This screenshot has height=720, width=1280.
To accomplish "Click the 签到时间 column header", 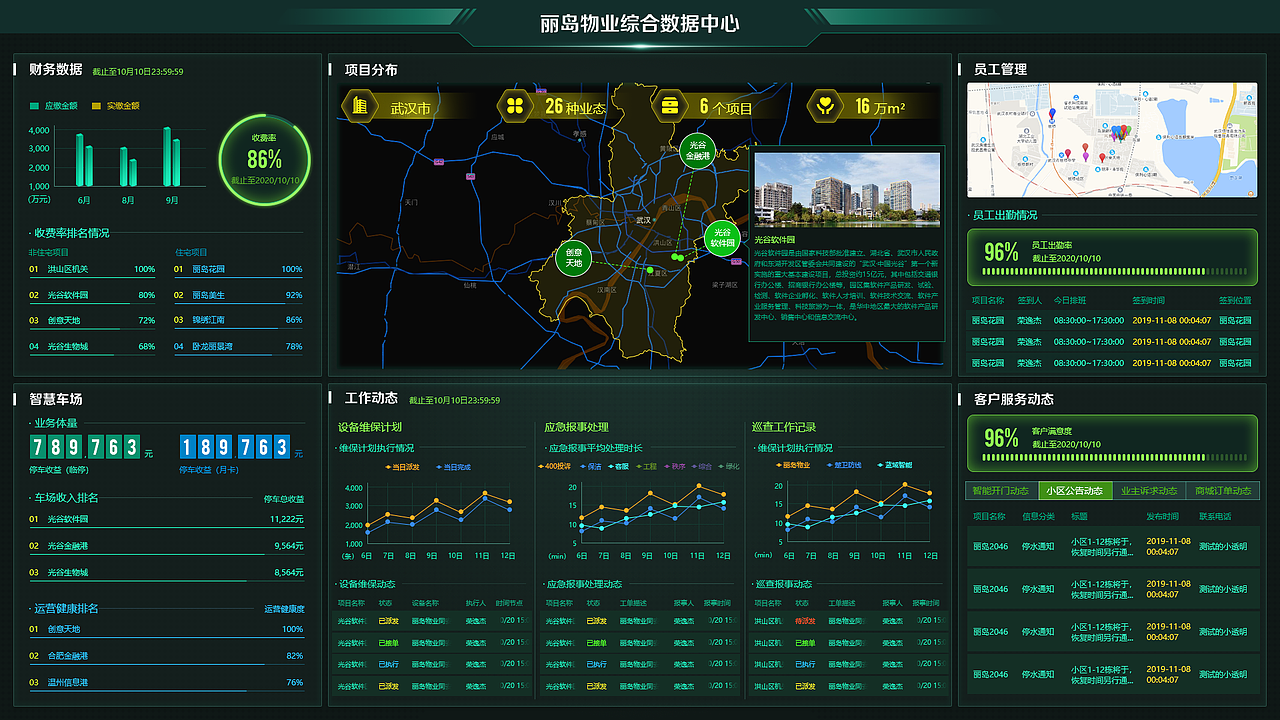I will click(x=1148, y=300).
